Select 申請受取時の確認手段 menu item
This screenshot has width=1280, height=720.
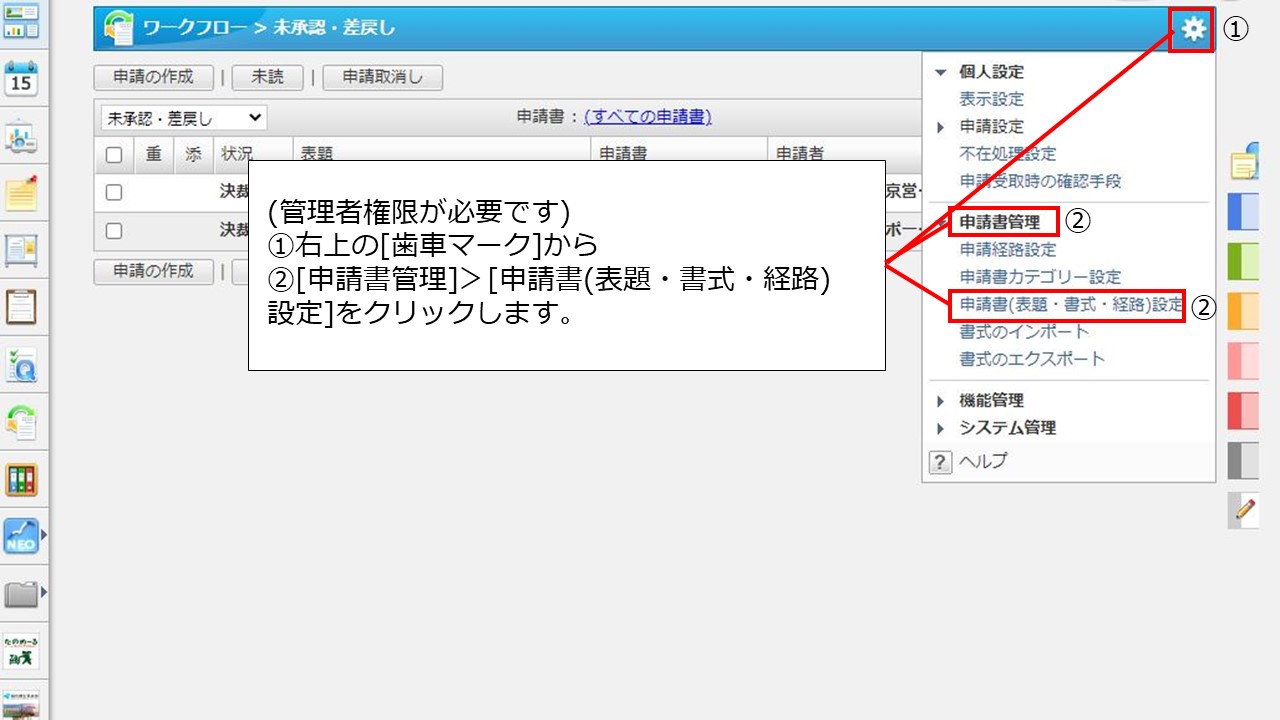tap(1040, 181)
